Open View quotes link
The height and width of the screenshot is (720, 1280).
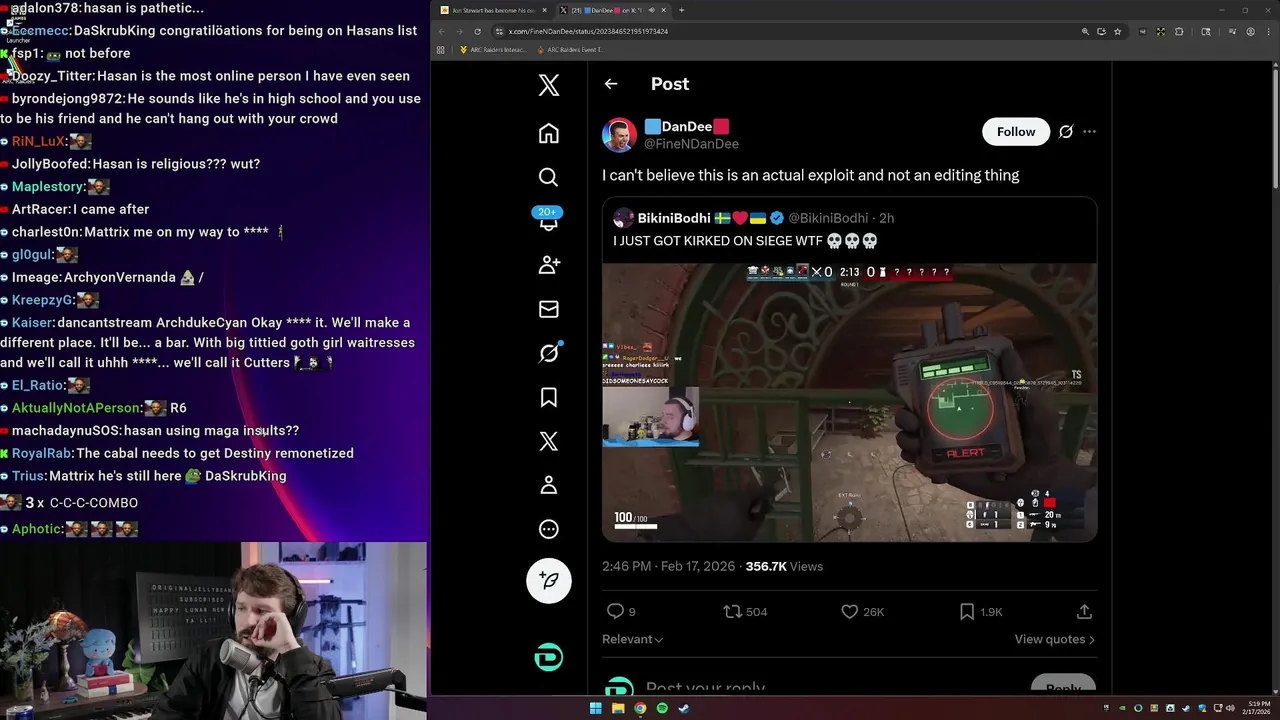click(1054, 639)
